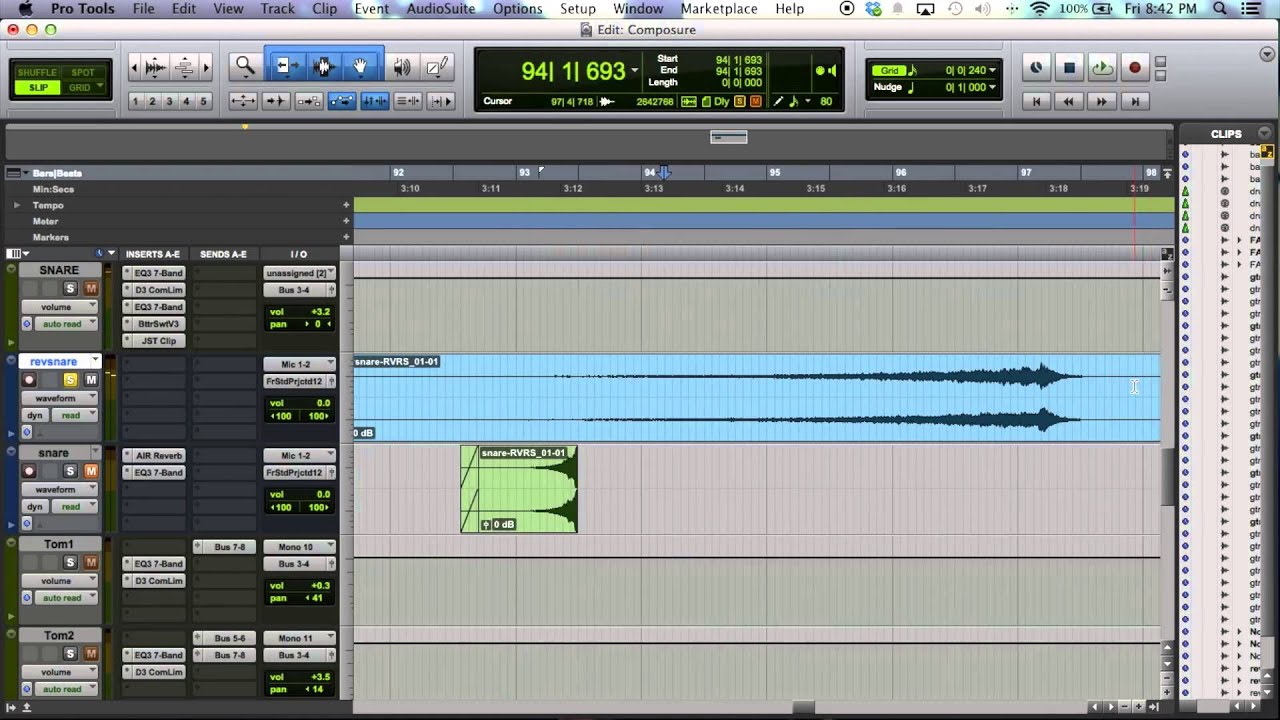Screen dimensions: 1280x720
Task: Click the universe view position indicator
Action: point(729,137)
